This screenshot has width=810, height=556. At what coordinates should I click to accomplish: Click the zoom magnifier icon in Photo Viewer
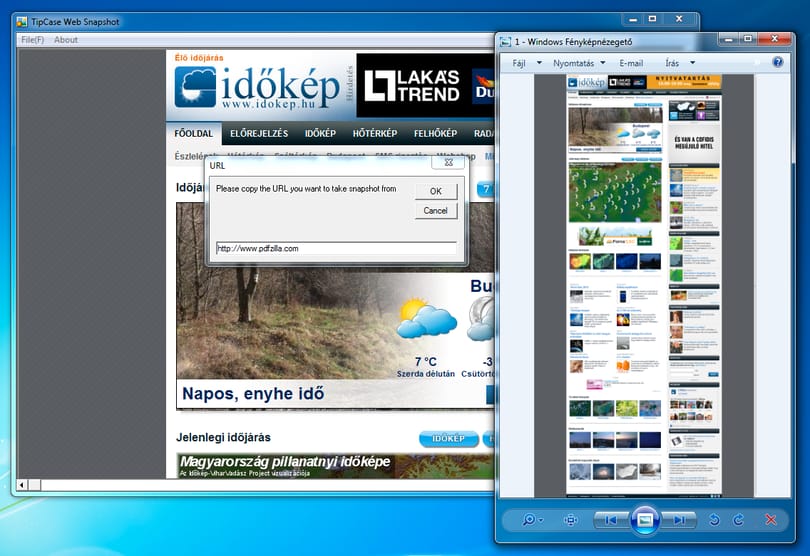click(x=529, y=519)
